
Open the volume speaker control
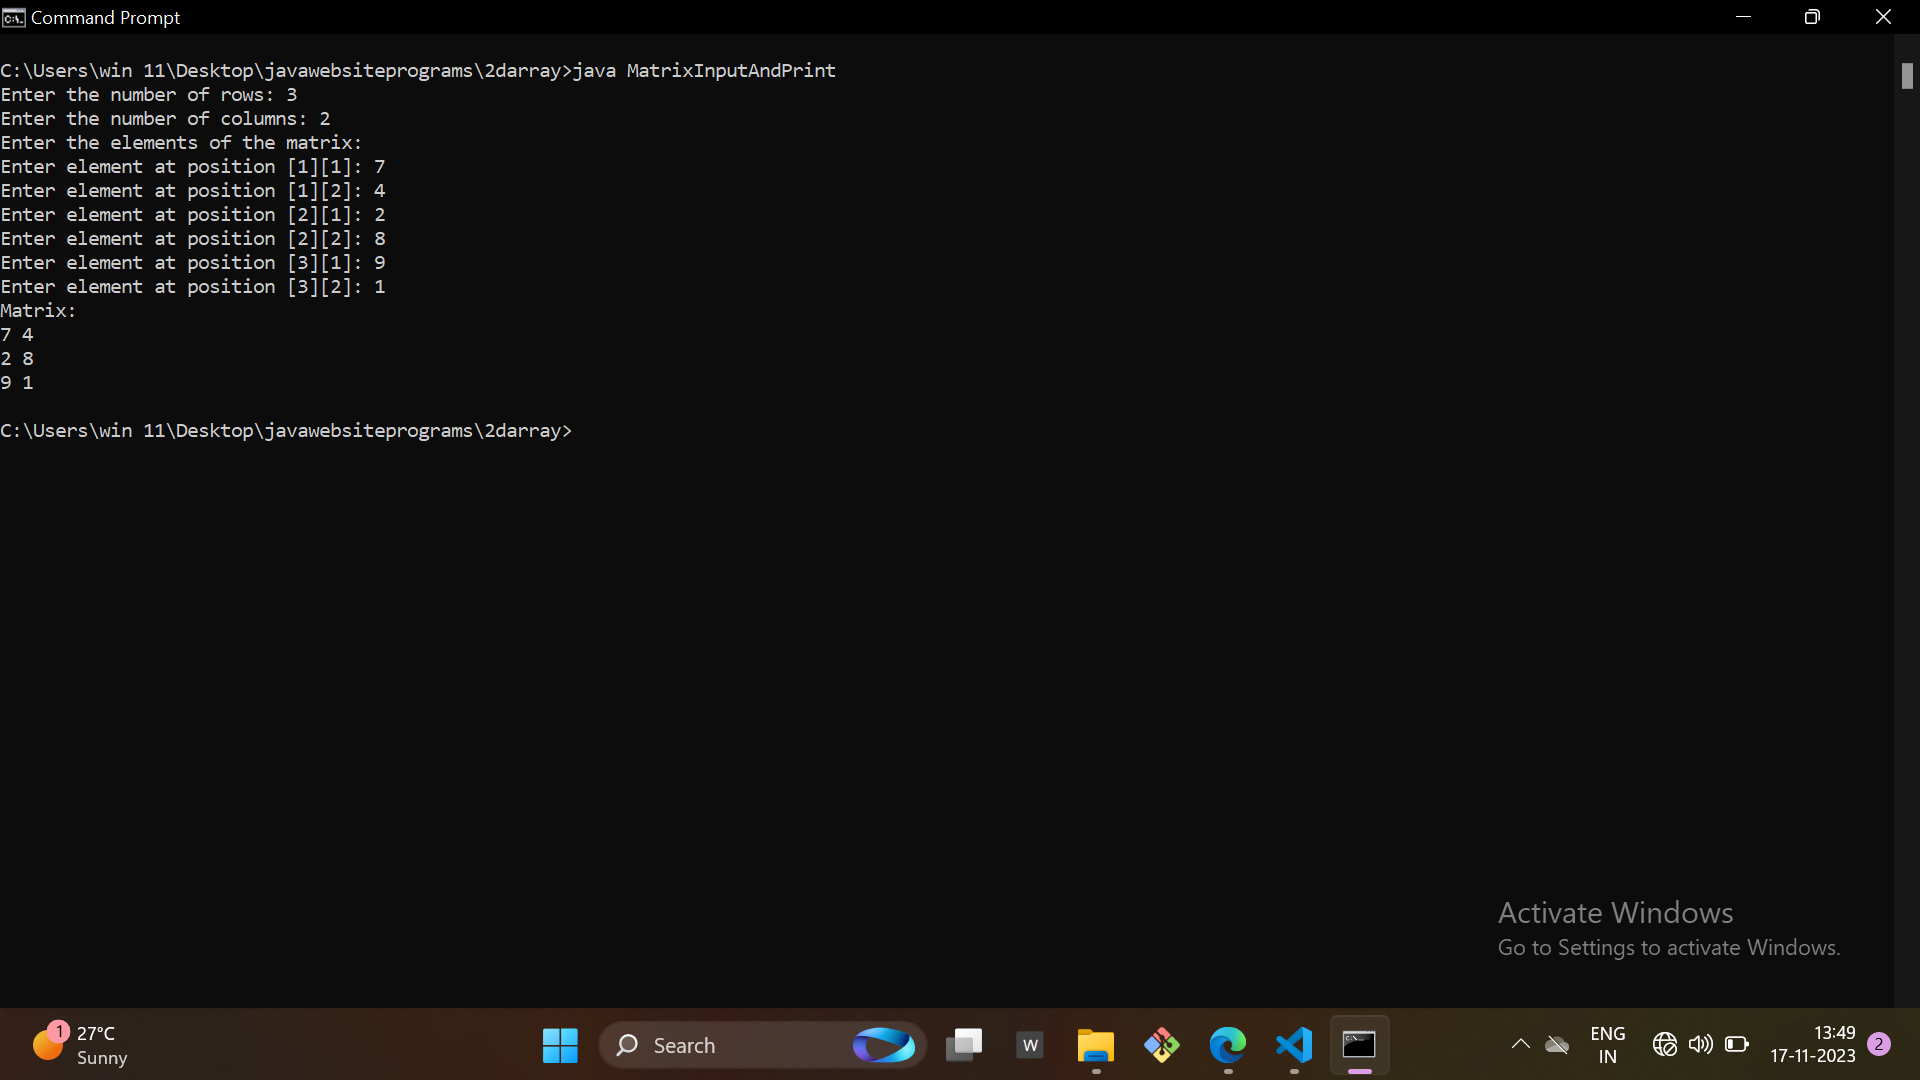pos(1700,1045)
